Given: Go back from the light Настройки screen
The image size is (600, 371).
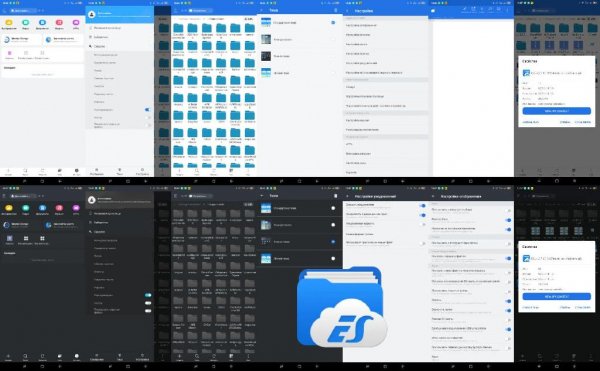Looking at the screenshot, I should [x=347, y=11].
